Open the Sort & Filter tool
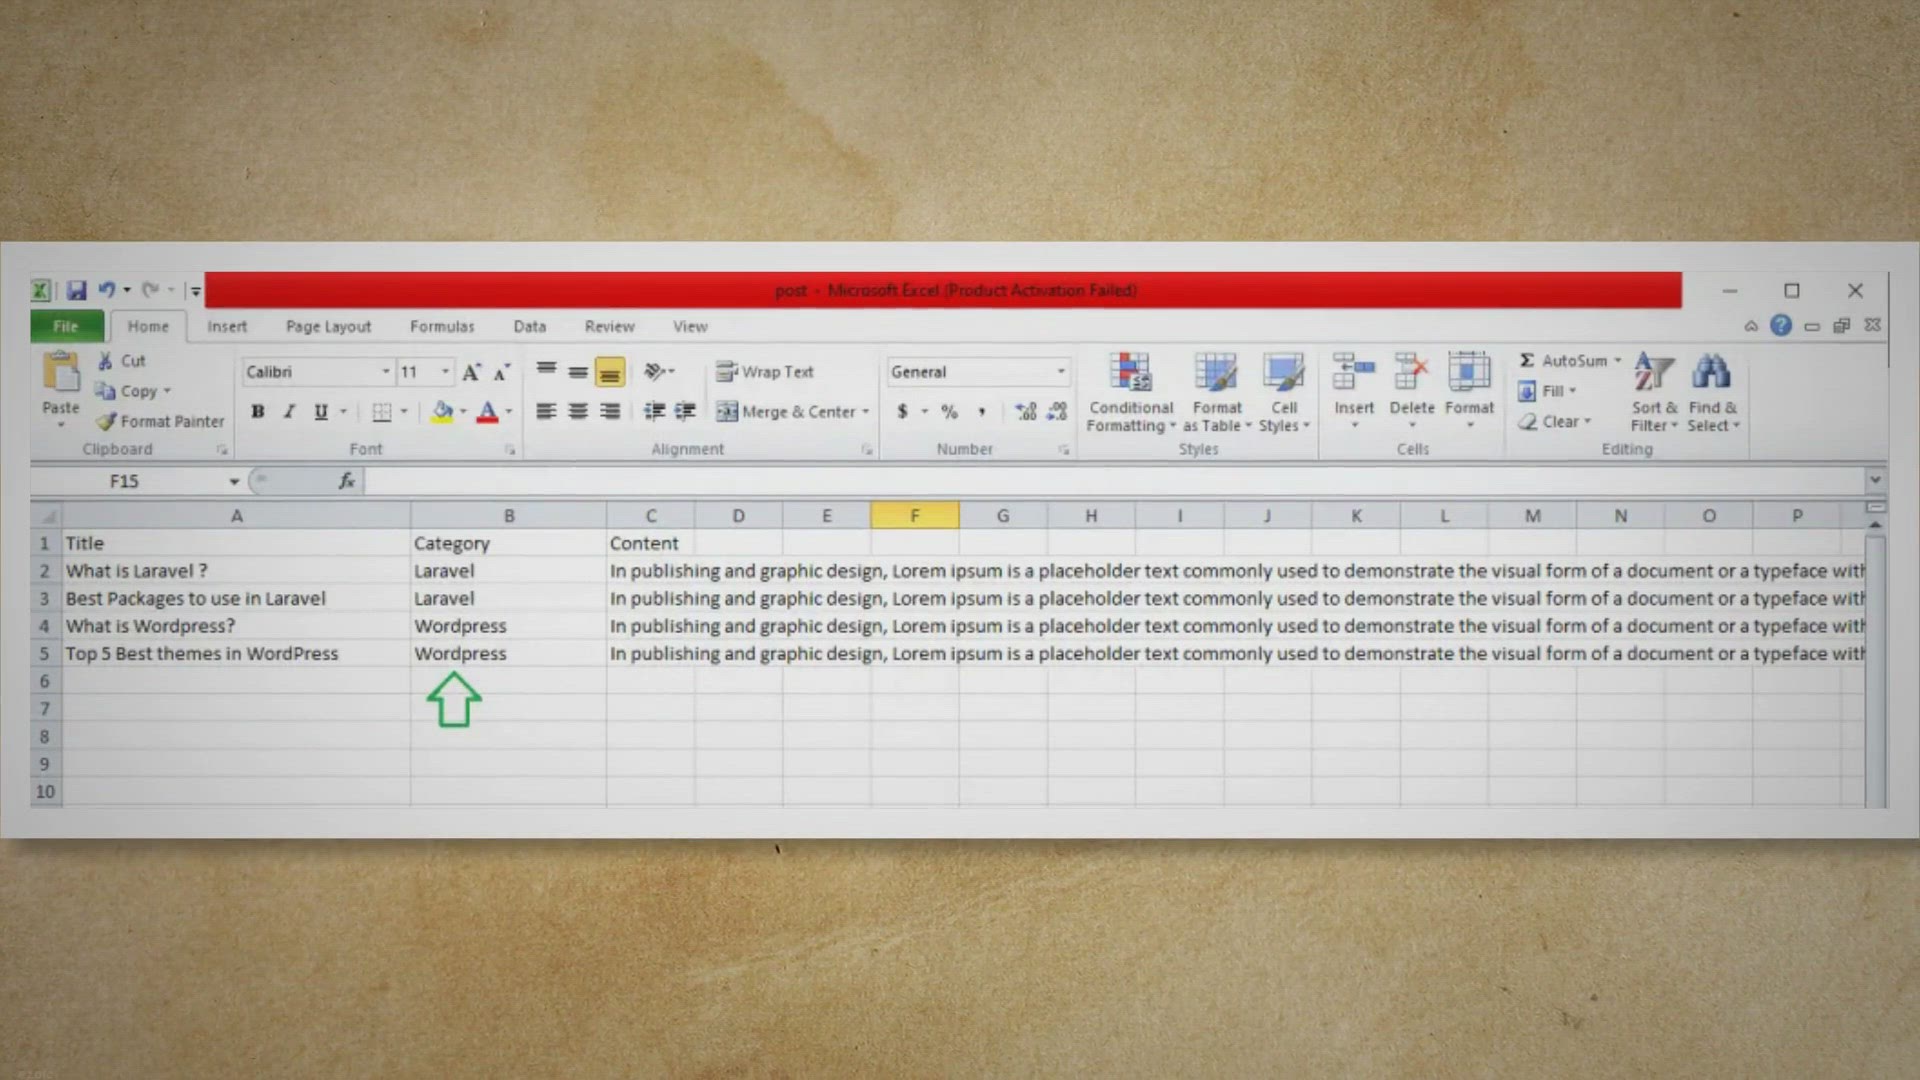This screenshot has width=1920, height=1080. tap(1653, 392)
